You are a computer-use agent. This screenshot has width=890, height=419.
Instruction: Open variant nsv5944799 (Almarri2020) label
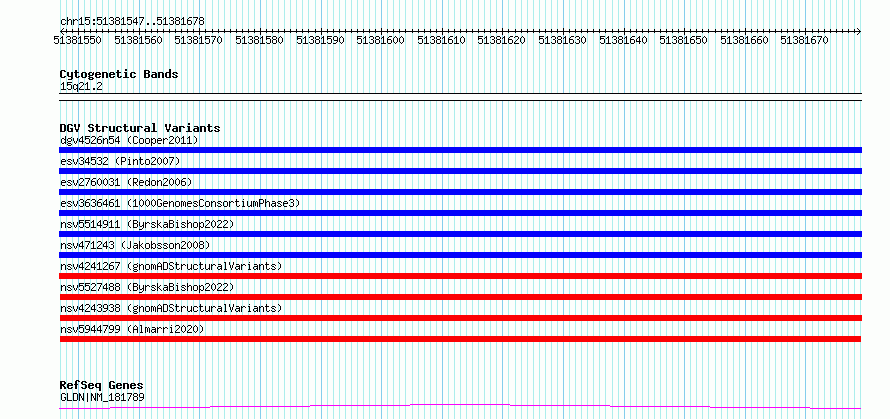[132, 329]
